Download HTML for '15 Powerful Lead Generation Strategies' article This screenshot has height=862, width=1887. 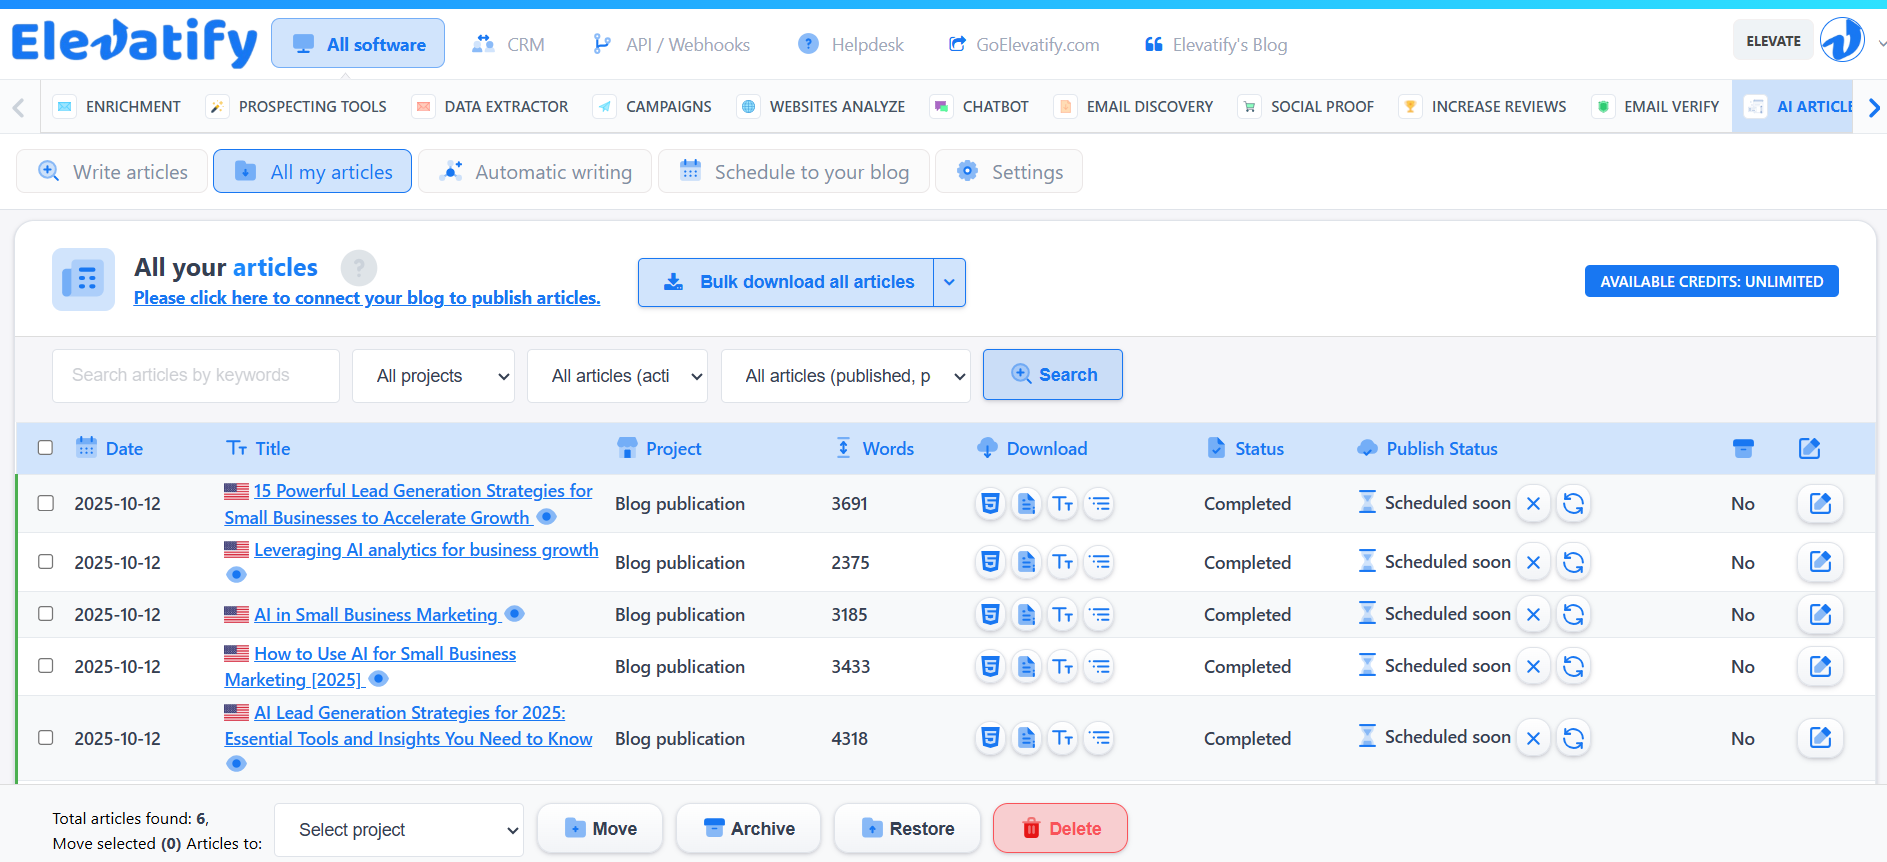tap(990, 503)
